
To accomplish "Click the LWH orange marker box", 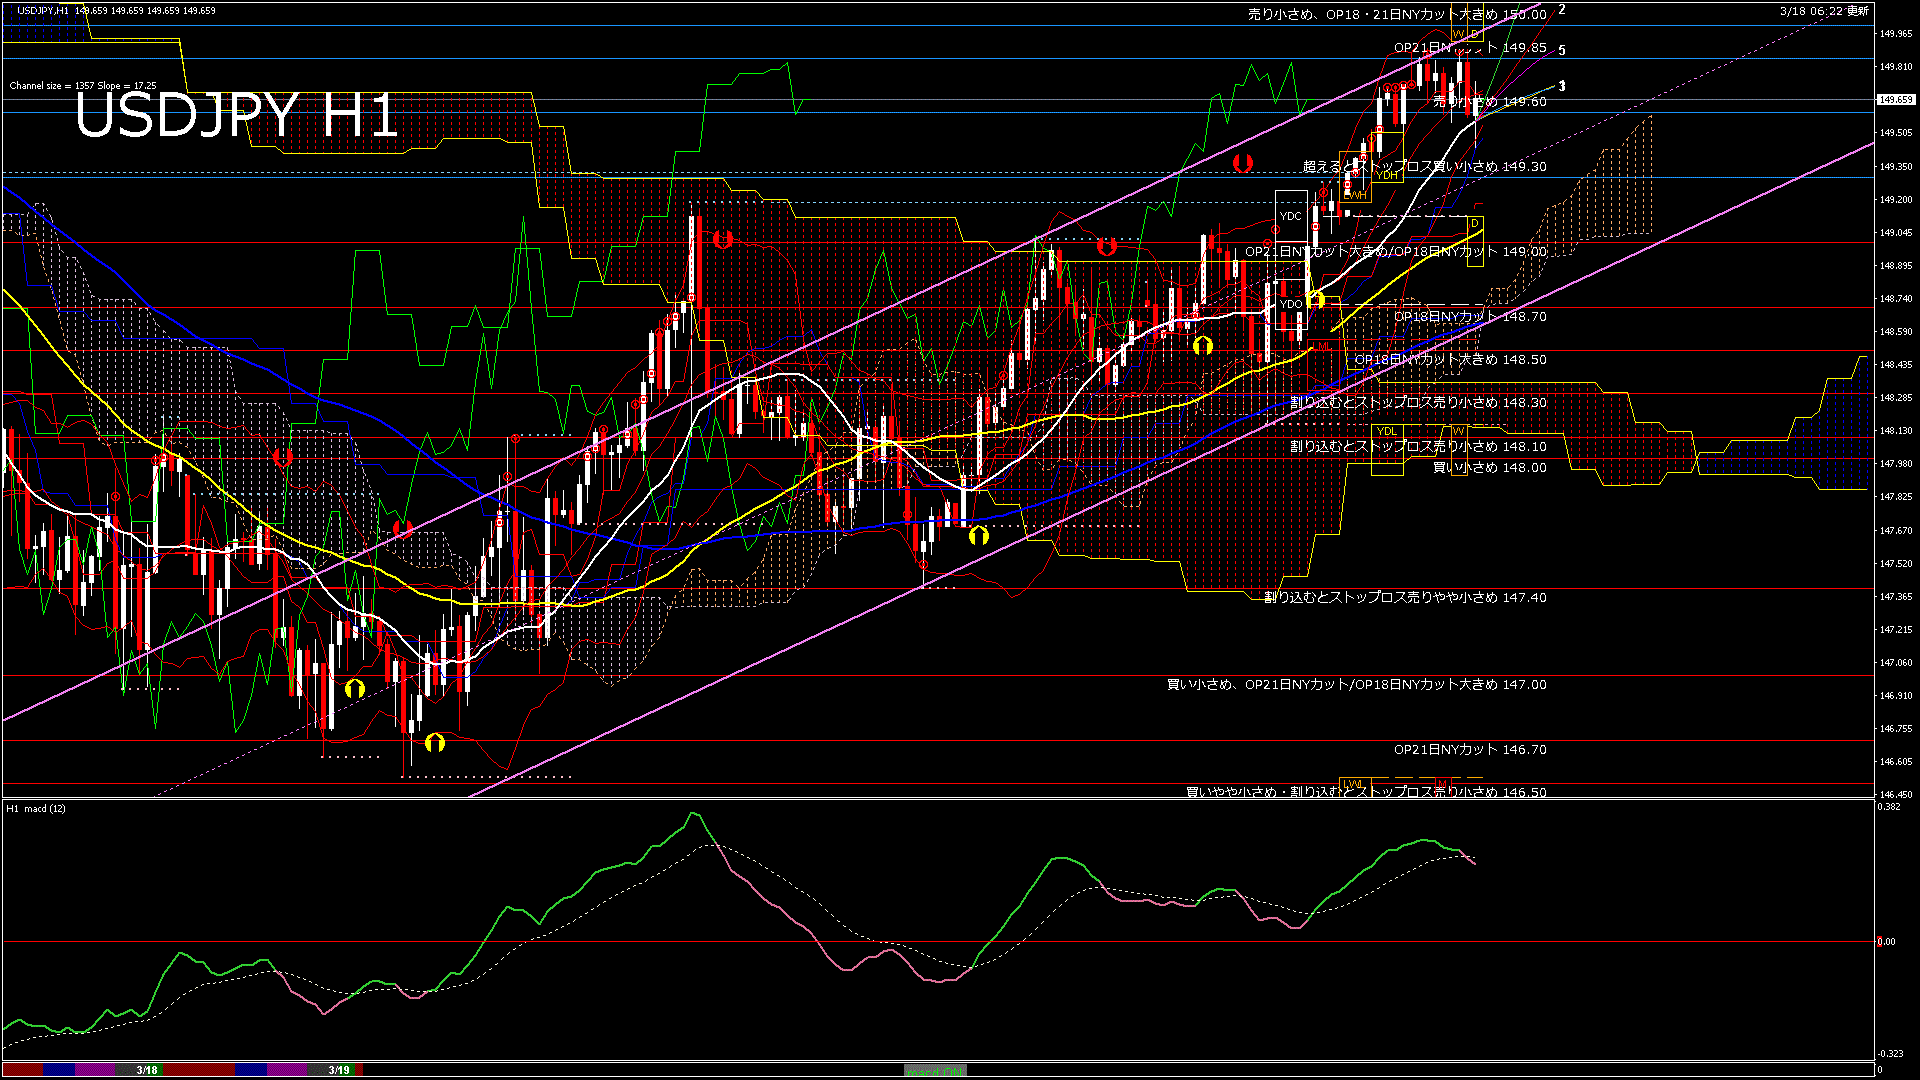I will tap(1355, 195).
